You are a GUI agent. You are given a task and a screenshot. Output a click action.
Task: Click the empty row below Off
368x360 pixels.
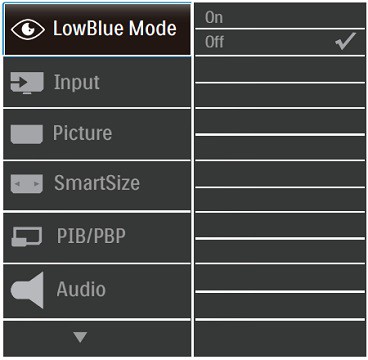[x=280, y=69]
